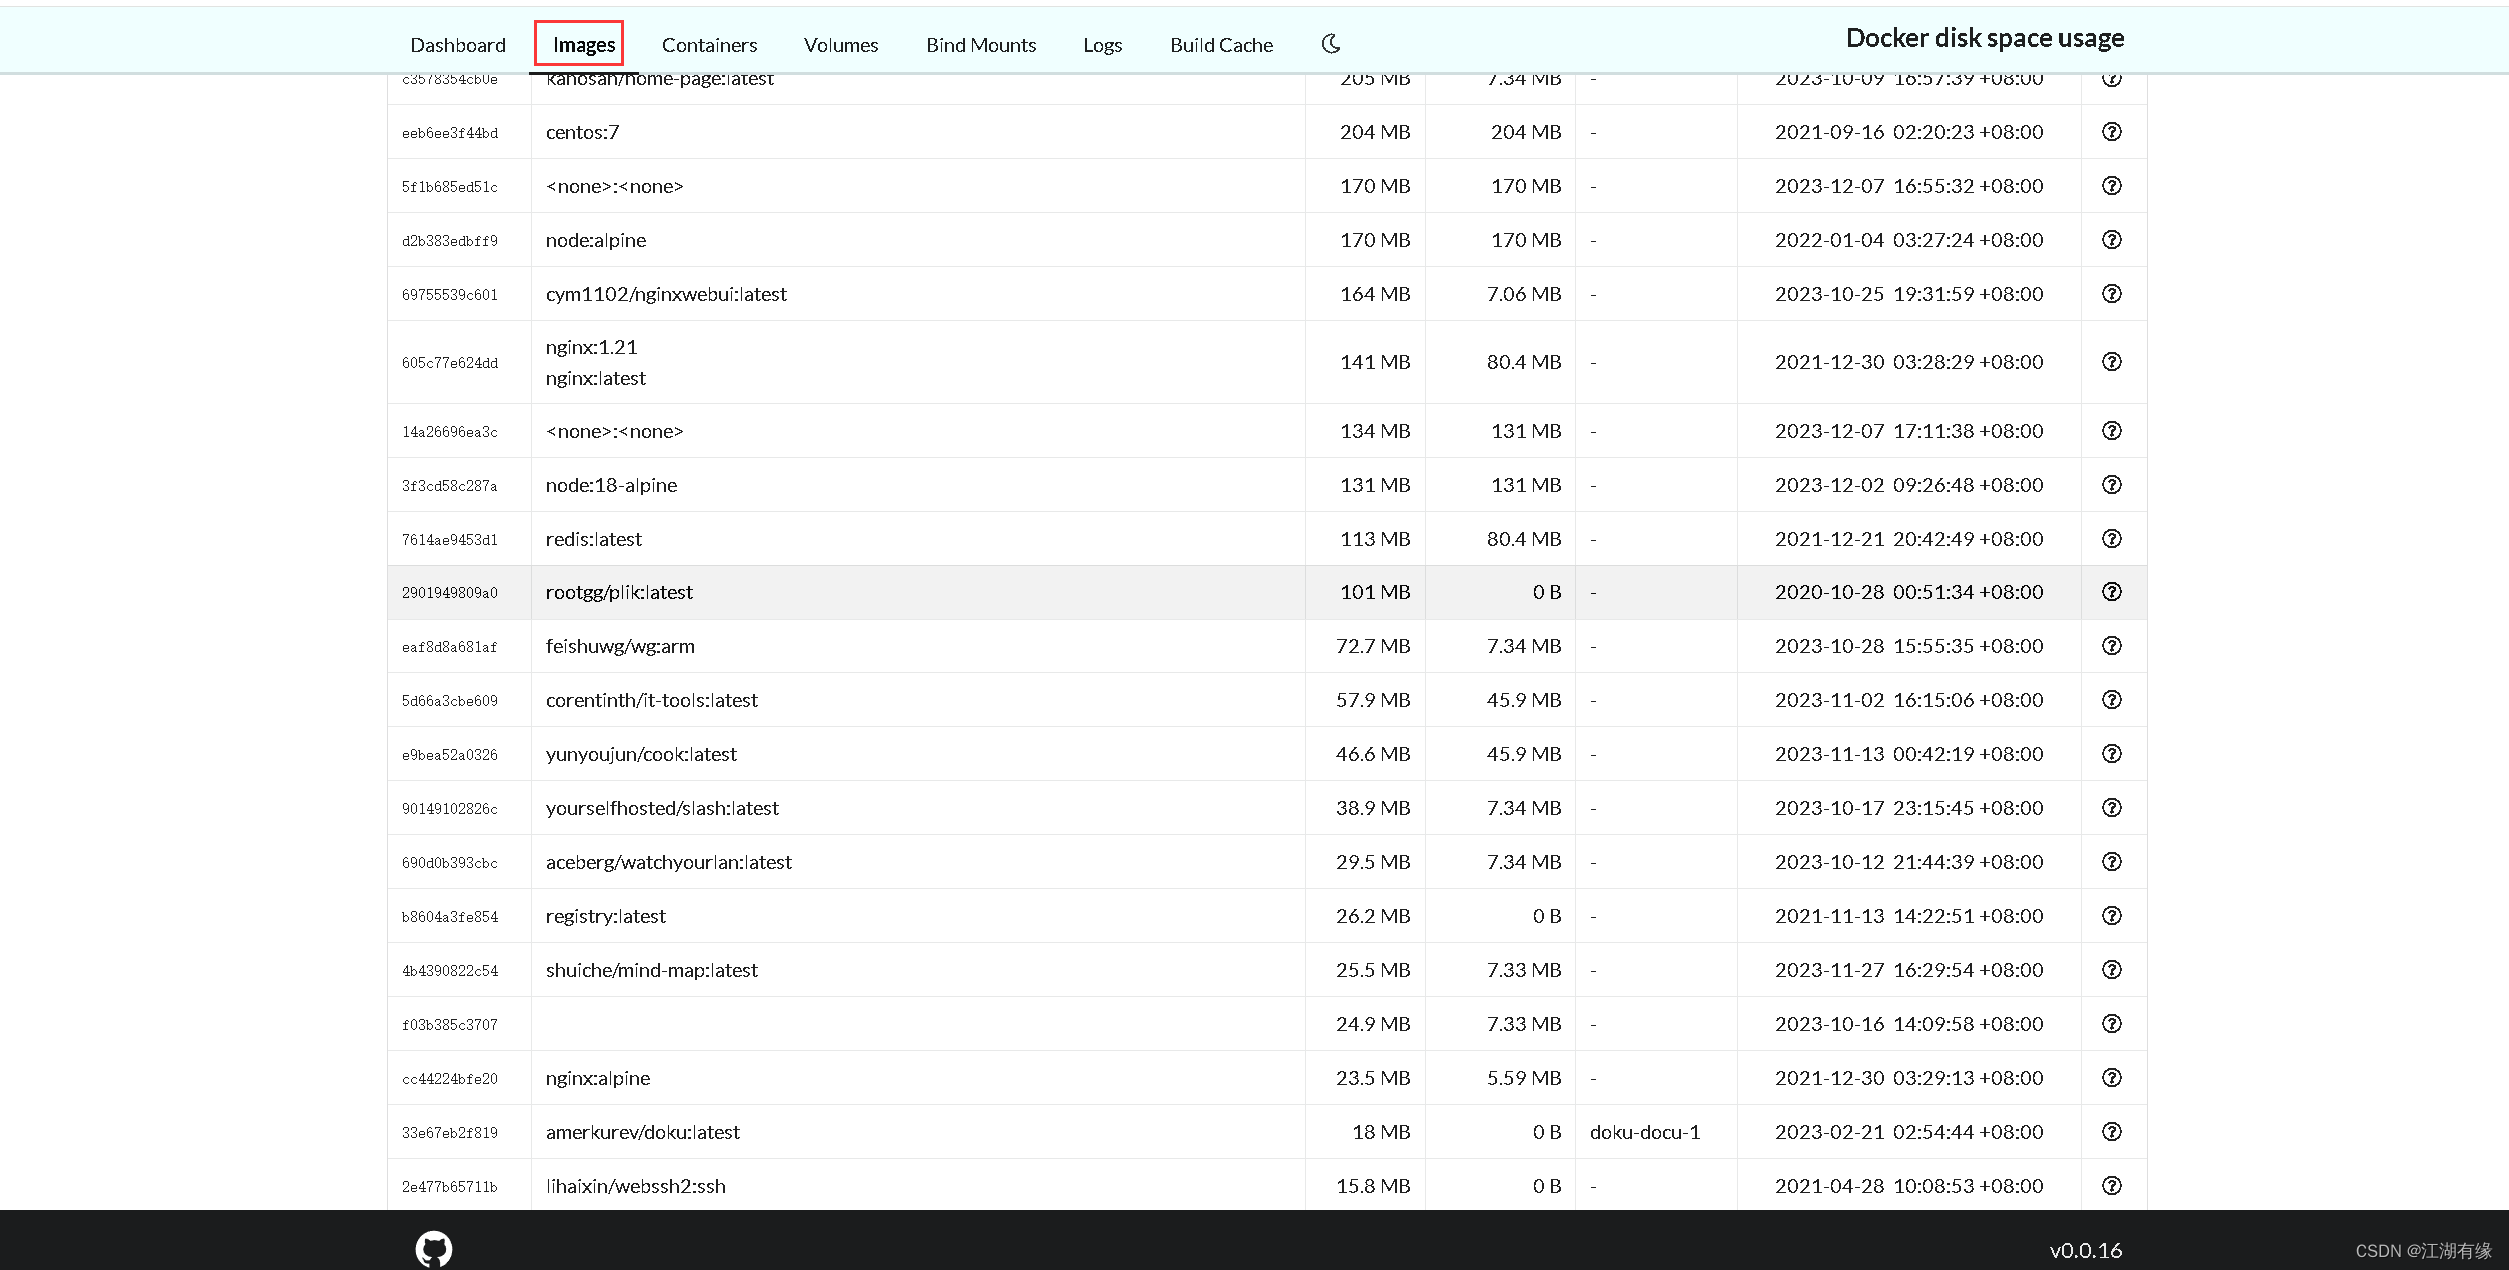Click the cym1102/nginxwebui:latest image row
The image size is (2509, 1270).
(666, 294)
